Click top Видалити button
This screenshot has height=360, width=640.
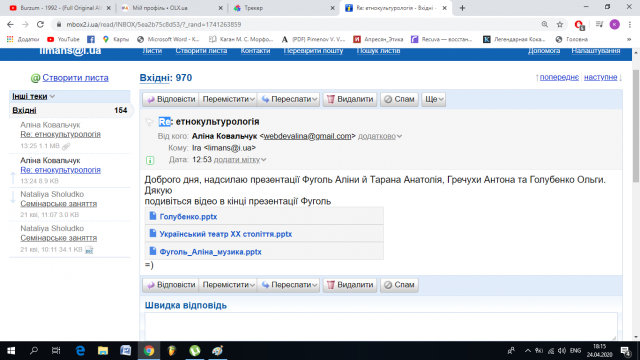tap(350, 99)
